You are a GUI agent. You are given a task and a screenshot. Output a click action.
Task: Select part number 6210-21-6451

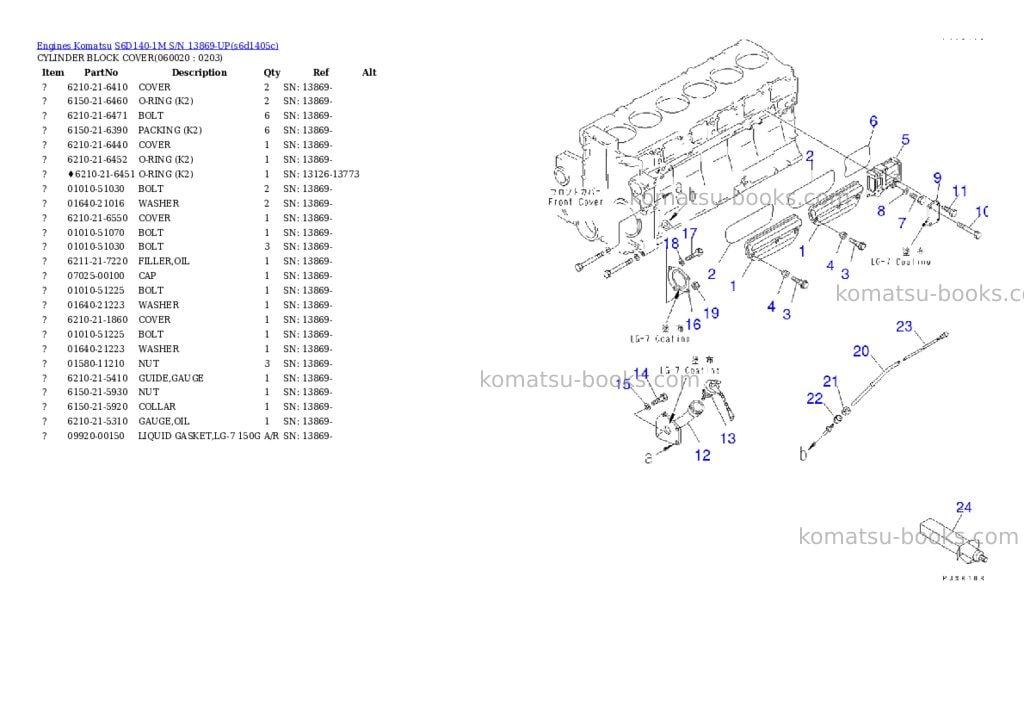pos(104,174)
